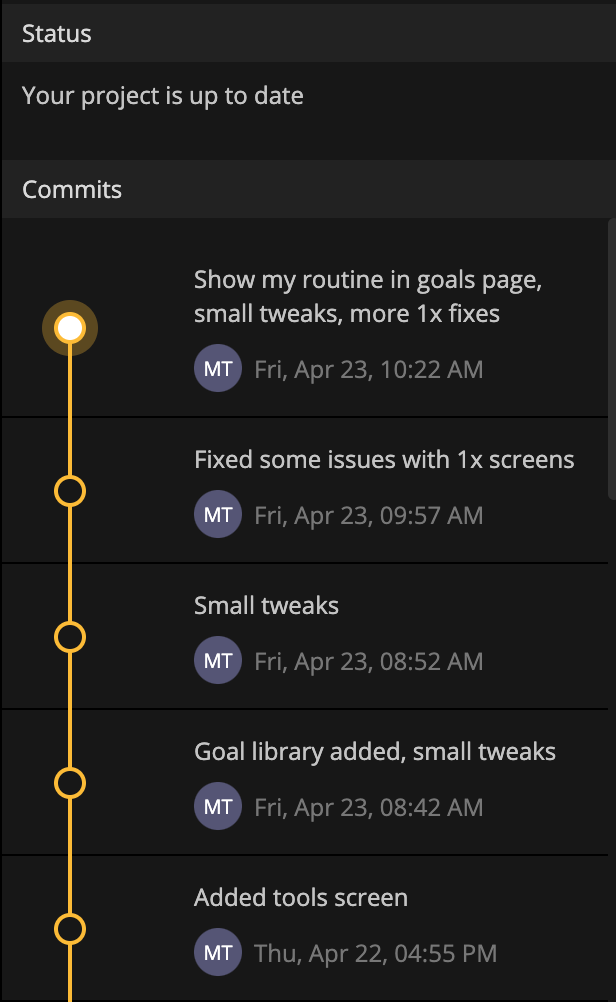The image size is (616, 1002).
Task: Open "Goal library added, small tweaks" commit
Action: click(x=305, y=782)
